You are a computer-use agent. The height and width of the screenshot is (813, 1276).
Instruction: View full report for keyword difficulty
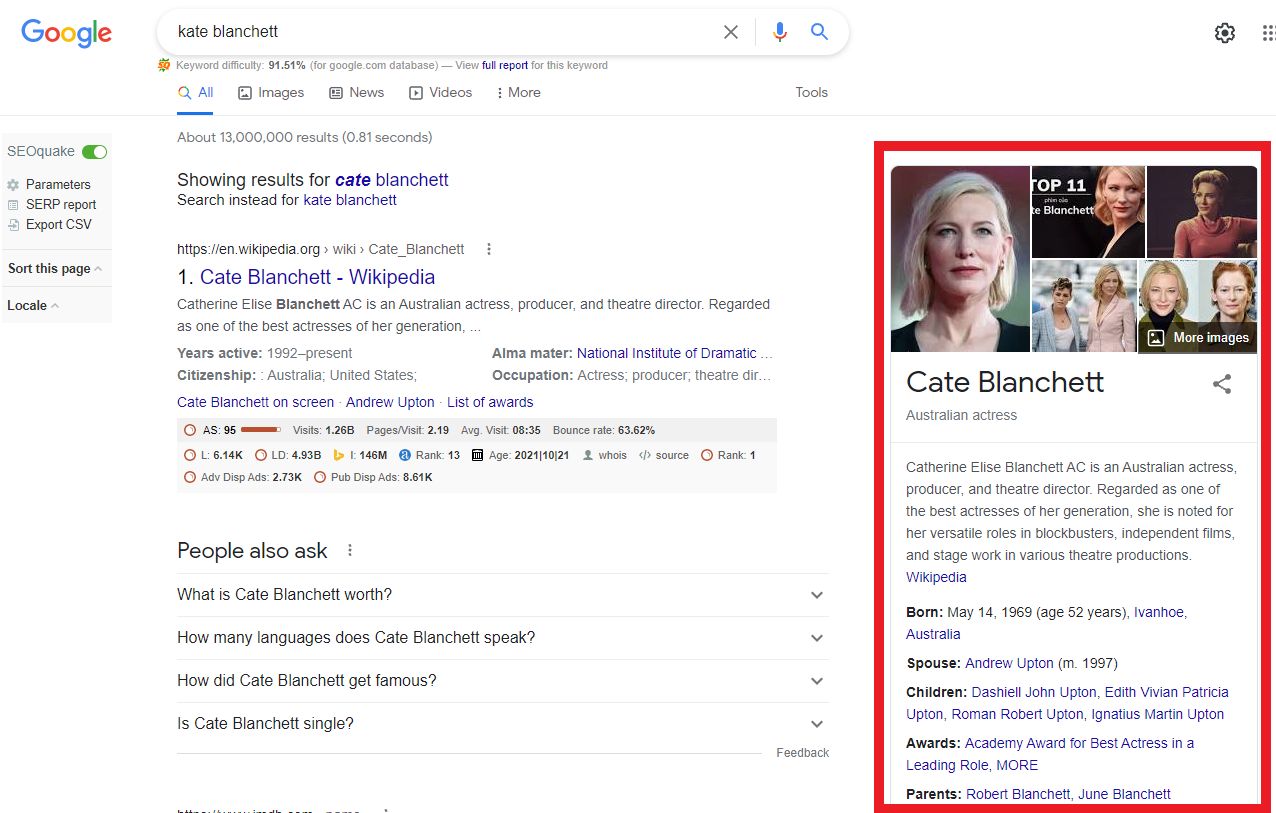(505, 66)
